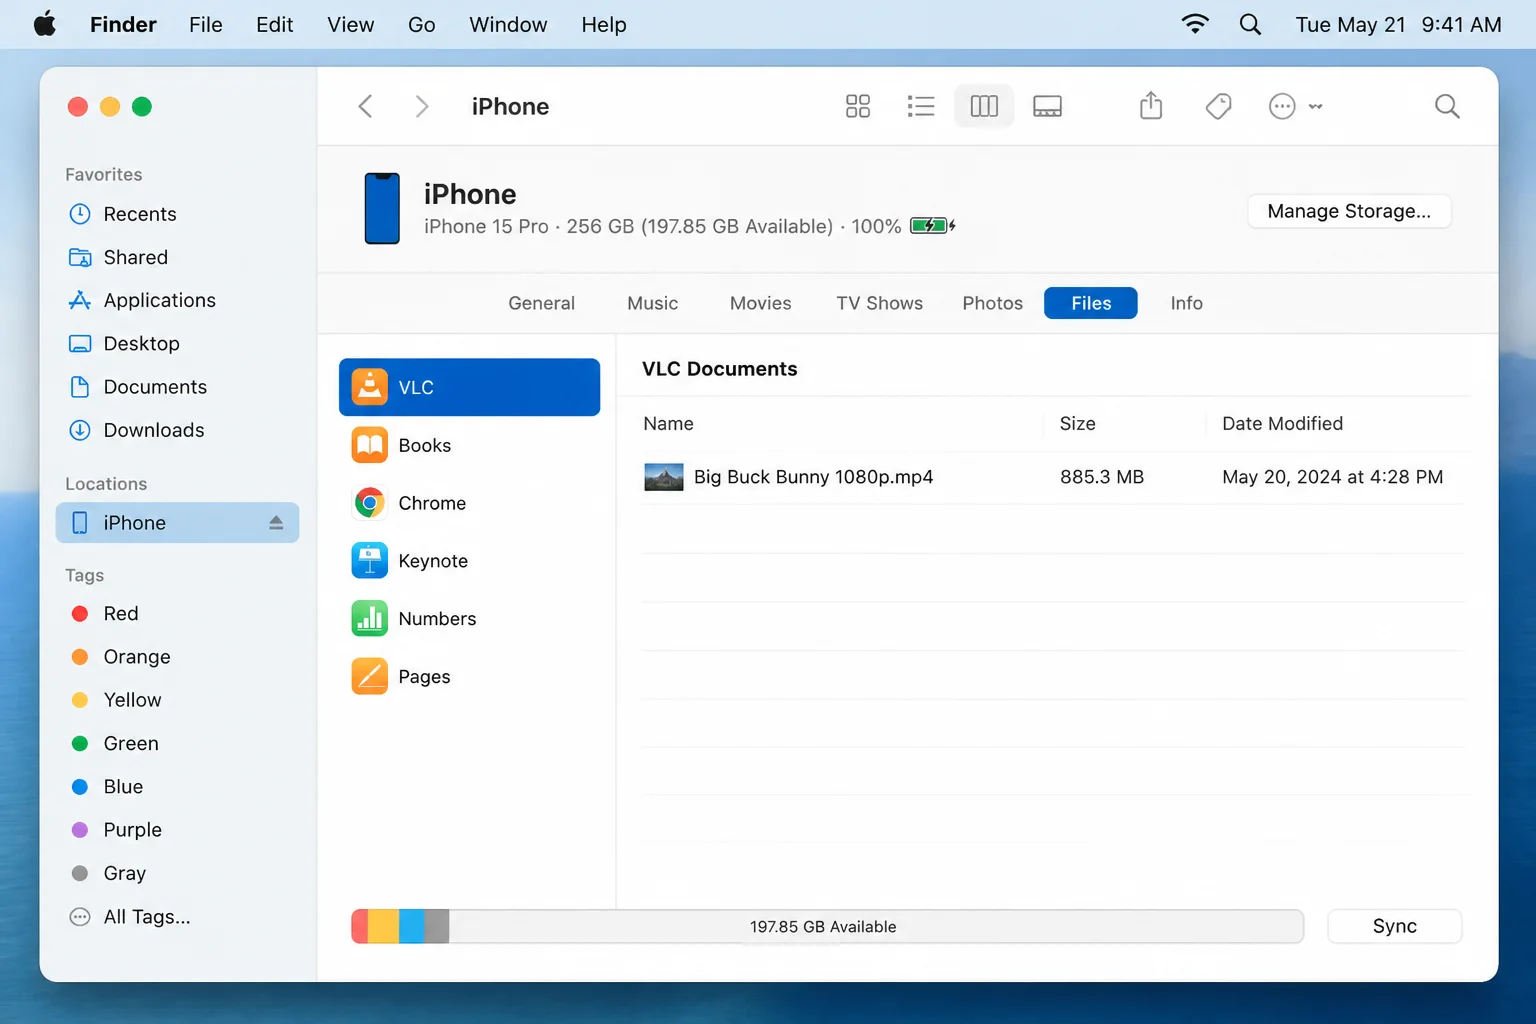Open the Edit menu
This screenshot has height=1024, width=1536.
(274, 24)
